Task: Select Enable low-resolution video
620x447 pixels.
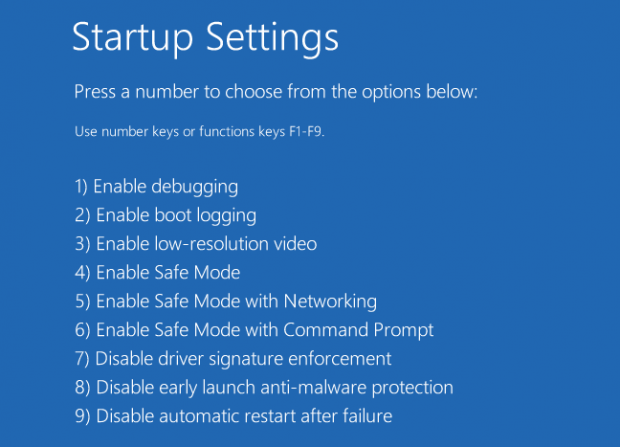Action: click(x=196, y=244)
